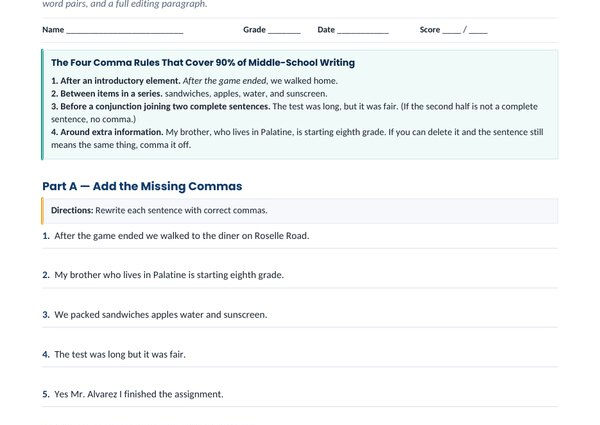
Task: Click the Date blank line
Action: [363, 31]
